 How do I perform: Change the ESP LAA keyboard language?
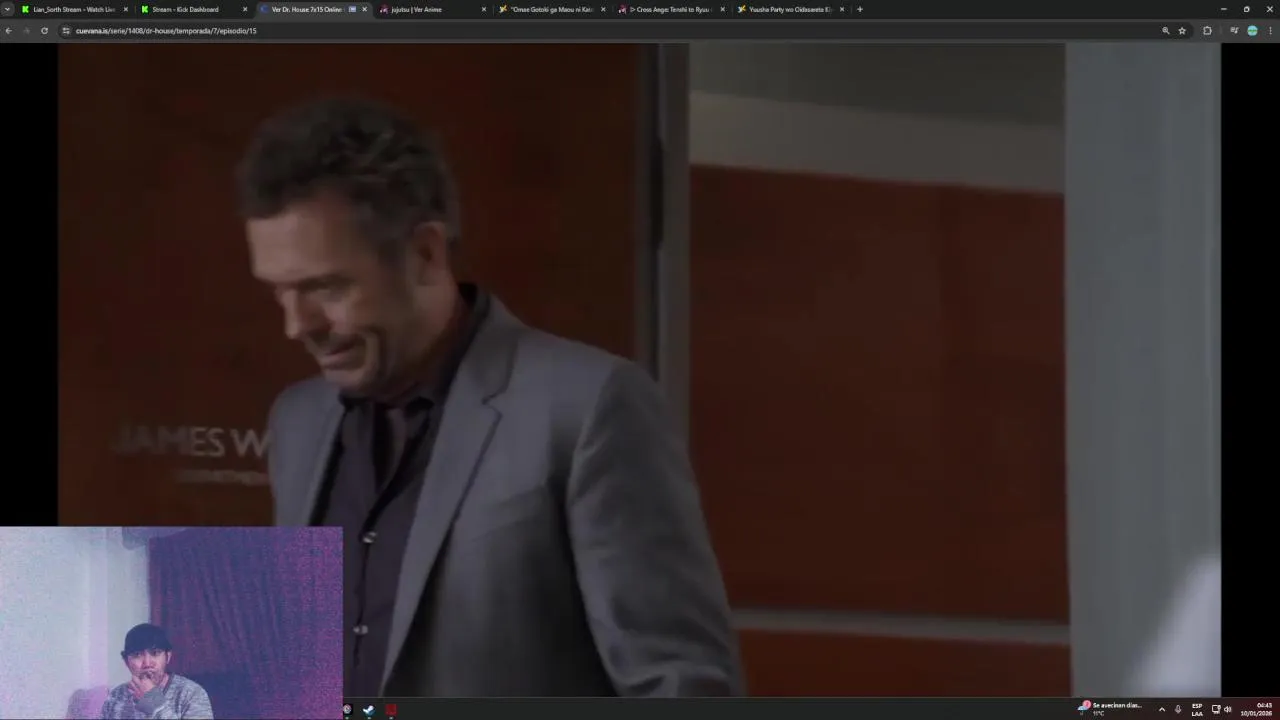point(1197,709)
